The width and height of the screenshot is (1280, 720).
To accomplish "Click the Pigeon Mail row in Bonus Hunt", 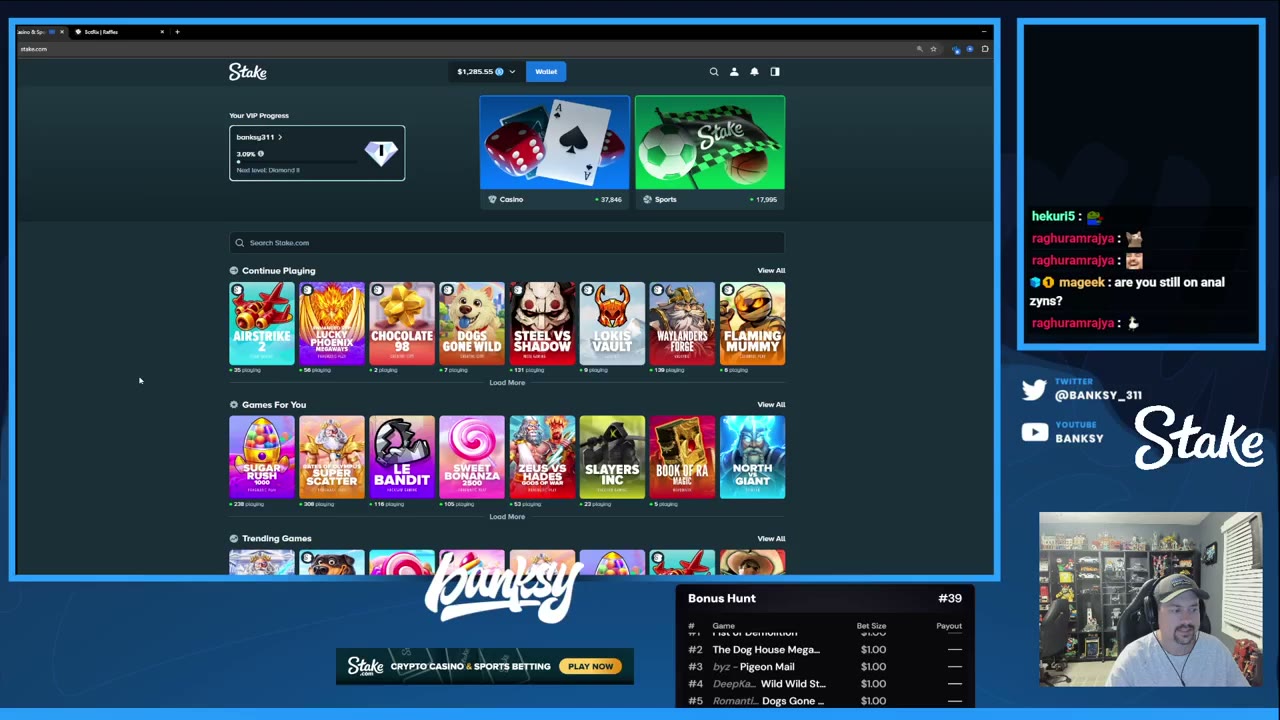I will tap(825, 667).
